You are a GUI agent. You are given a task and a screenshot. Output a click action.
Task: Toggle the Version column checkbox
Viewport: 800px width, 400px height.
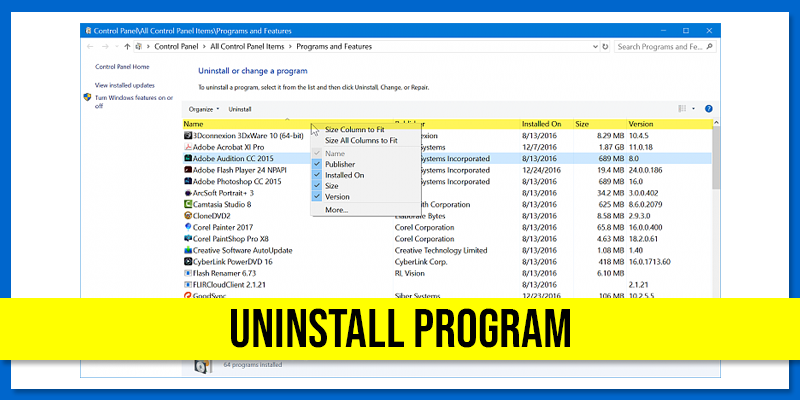pos(317,196)
